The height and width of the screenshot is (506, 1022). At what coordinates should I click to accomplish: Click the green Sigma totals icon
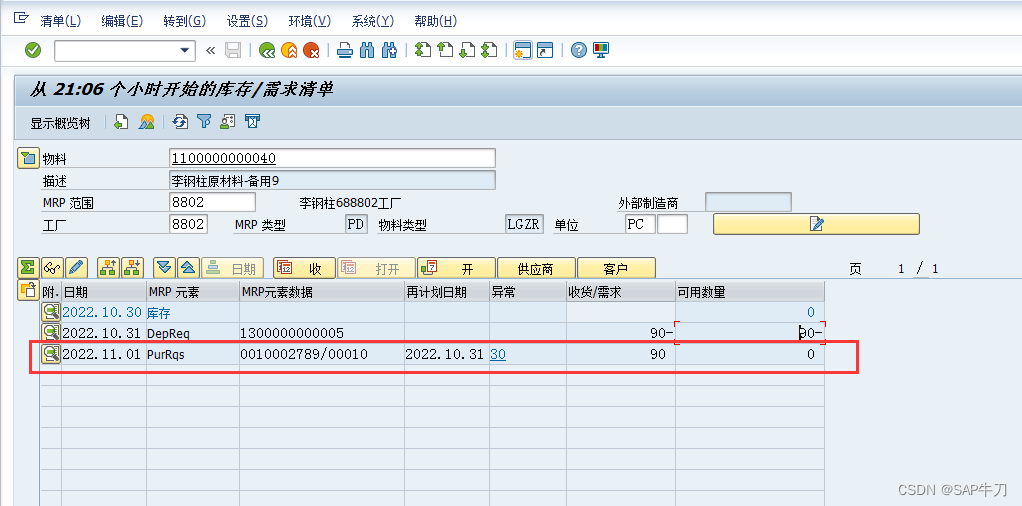tap(28, 268)
